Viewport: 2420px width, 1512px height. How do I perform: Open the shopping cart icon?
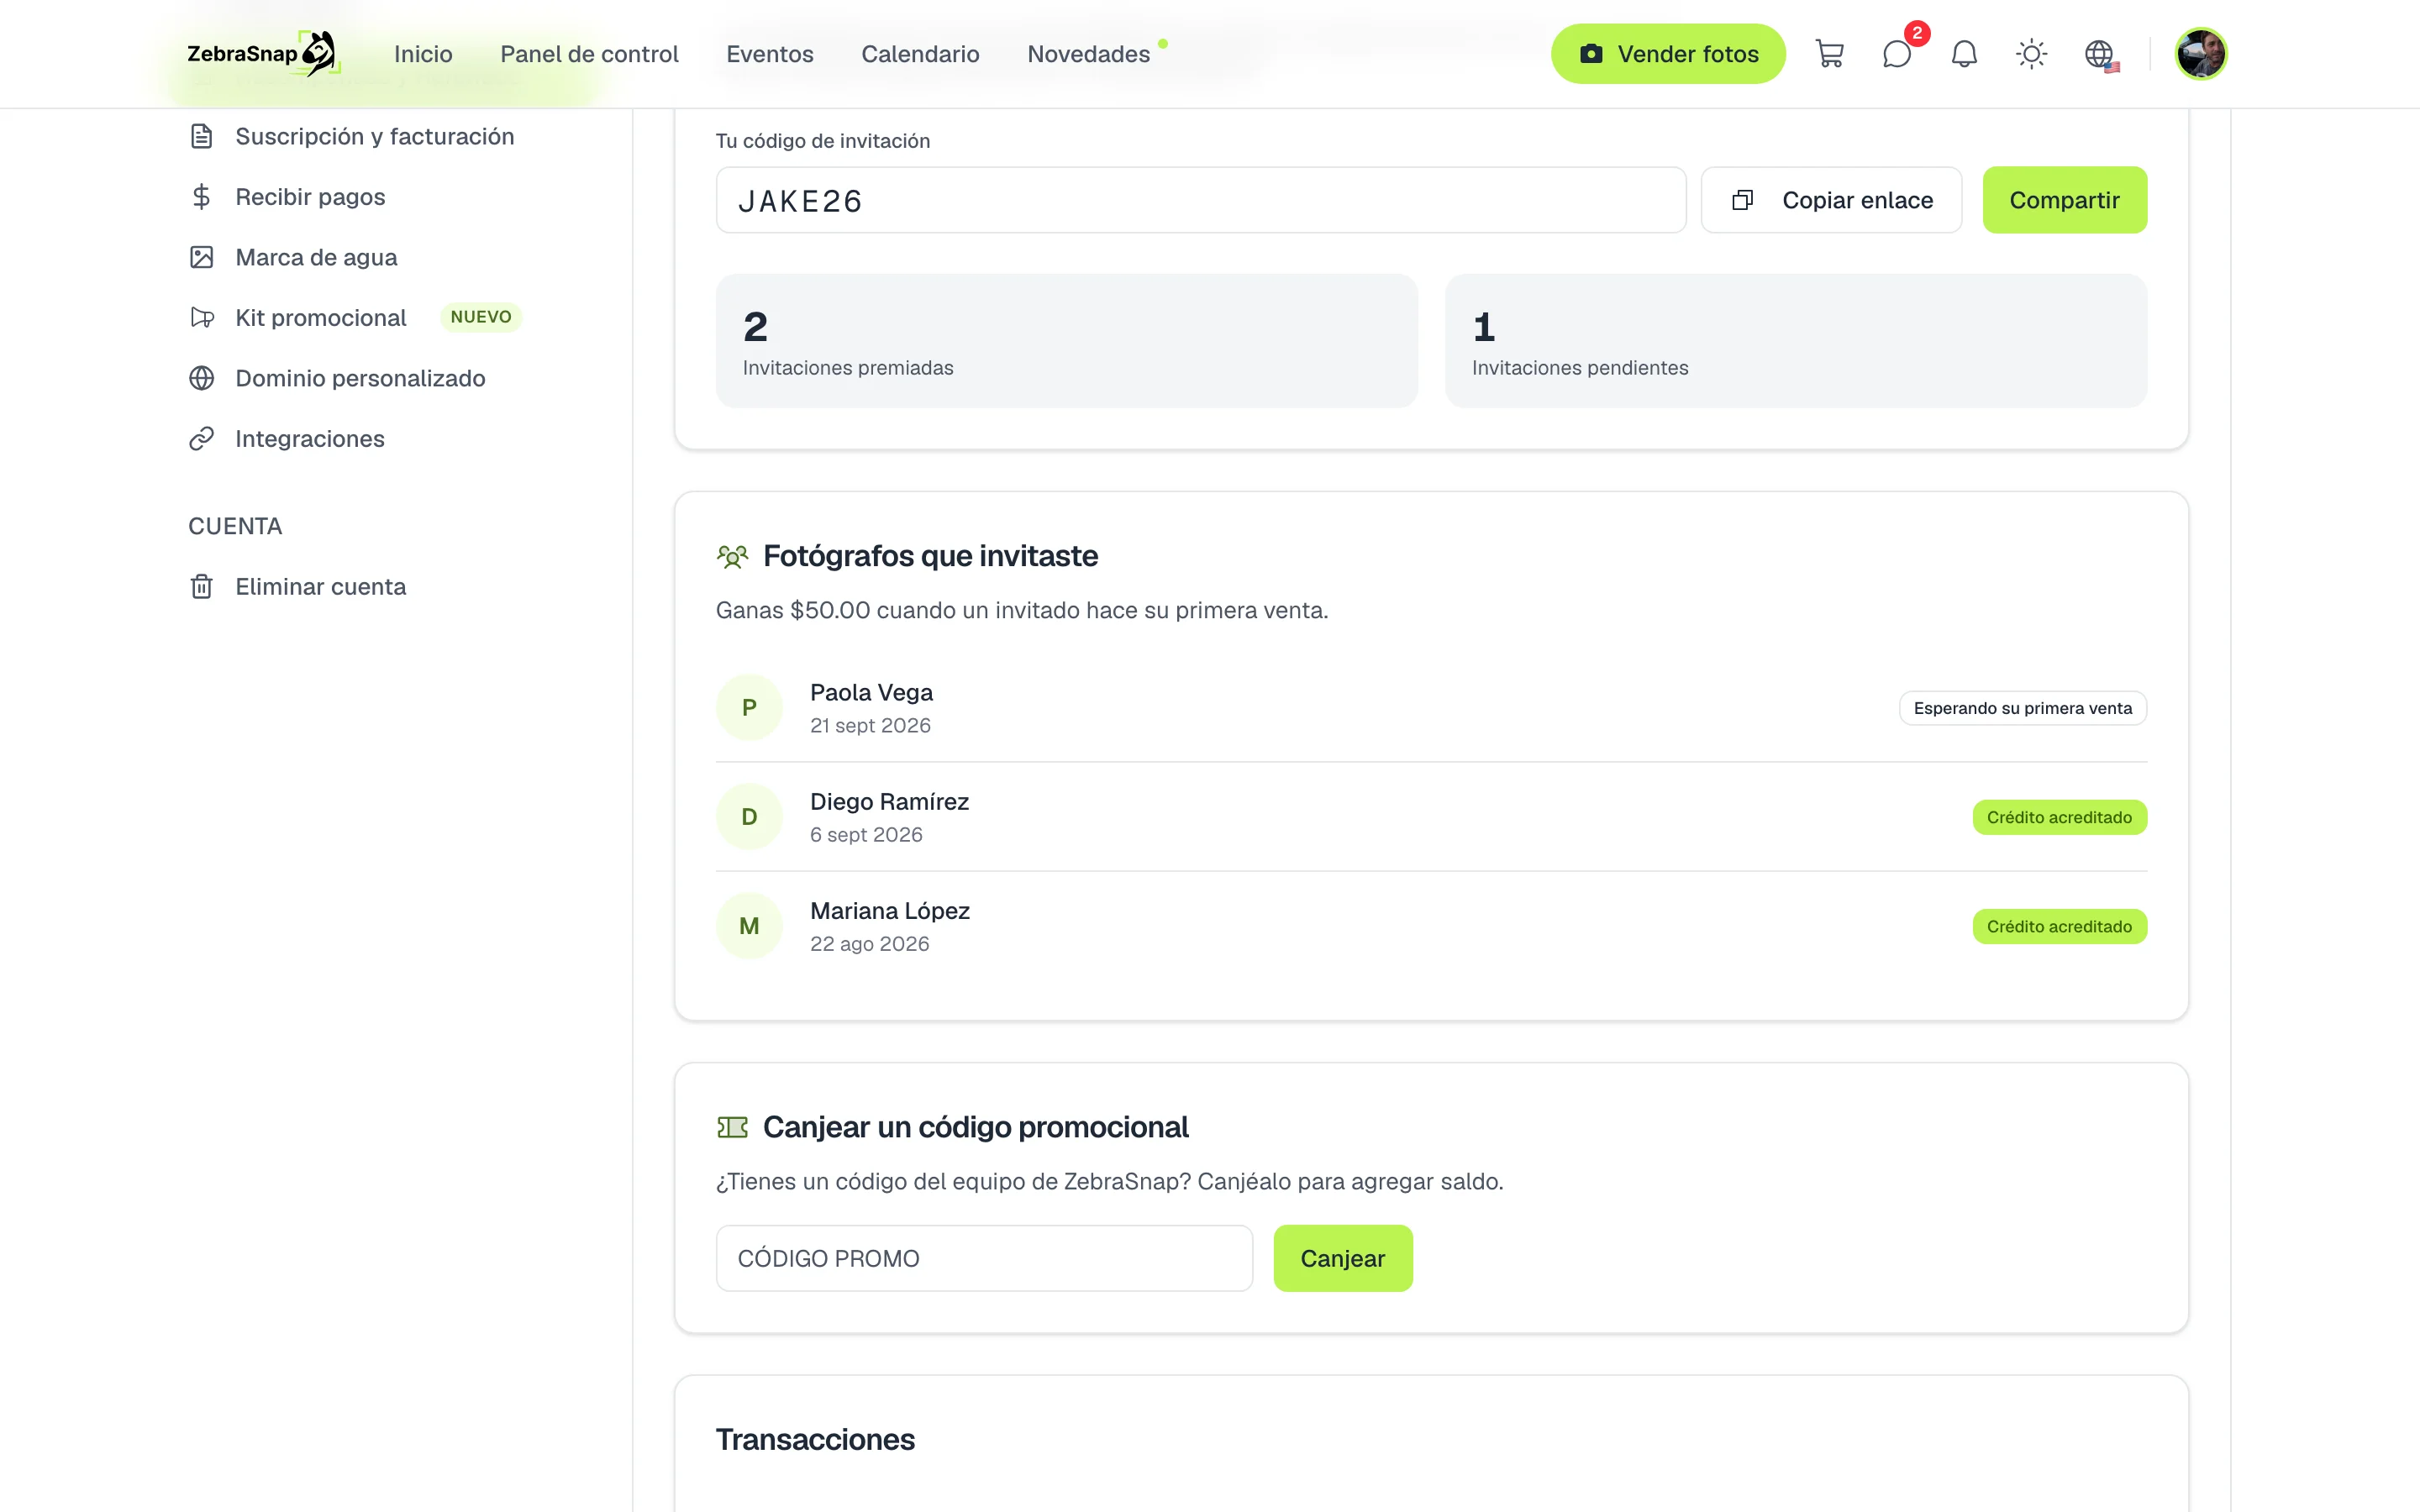[x=1829, y=54]
